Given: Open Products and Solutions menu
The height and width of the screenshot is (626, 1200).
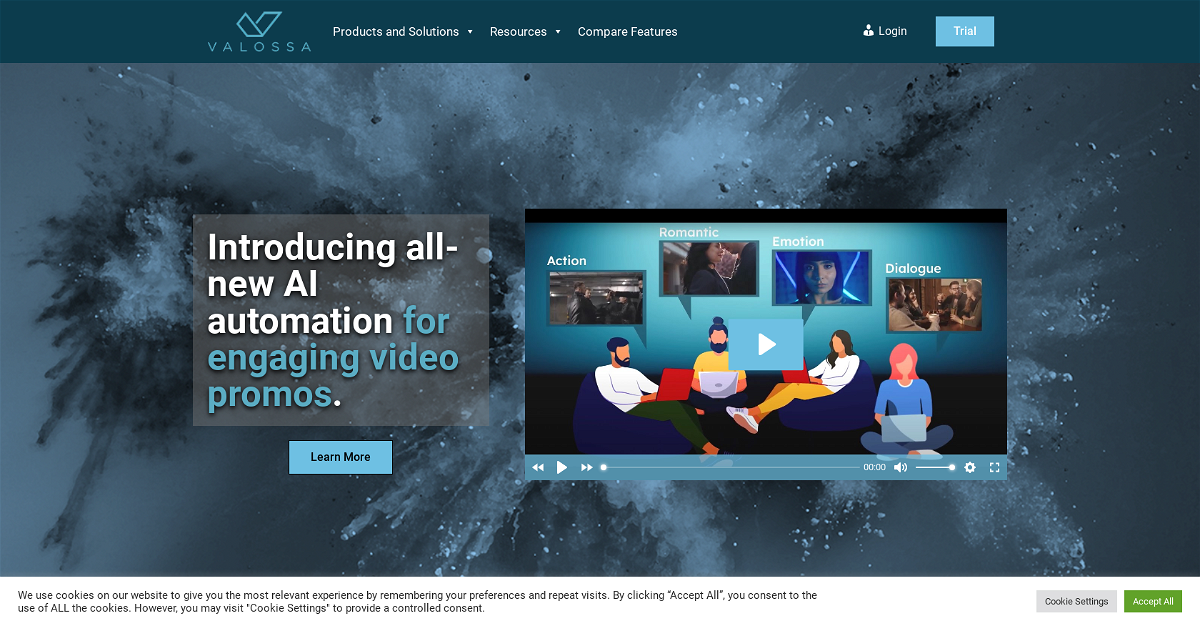Looking at the screenshot, I should pyautogui.click(x=396, y=32).
